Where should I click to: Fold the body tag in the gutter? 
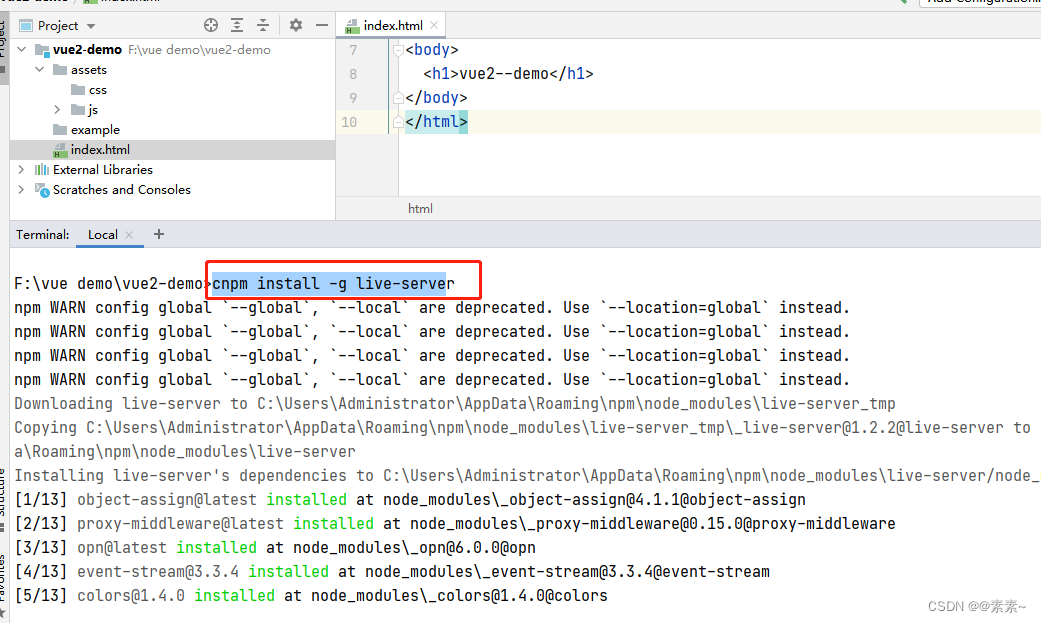point(397,49)
